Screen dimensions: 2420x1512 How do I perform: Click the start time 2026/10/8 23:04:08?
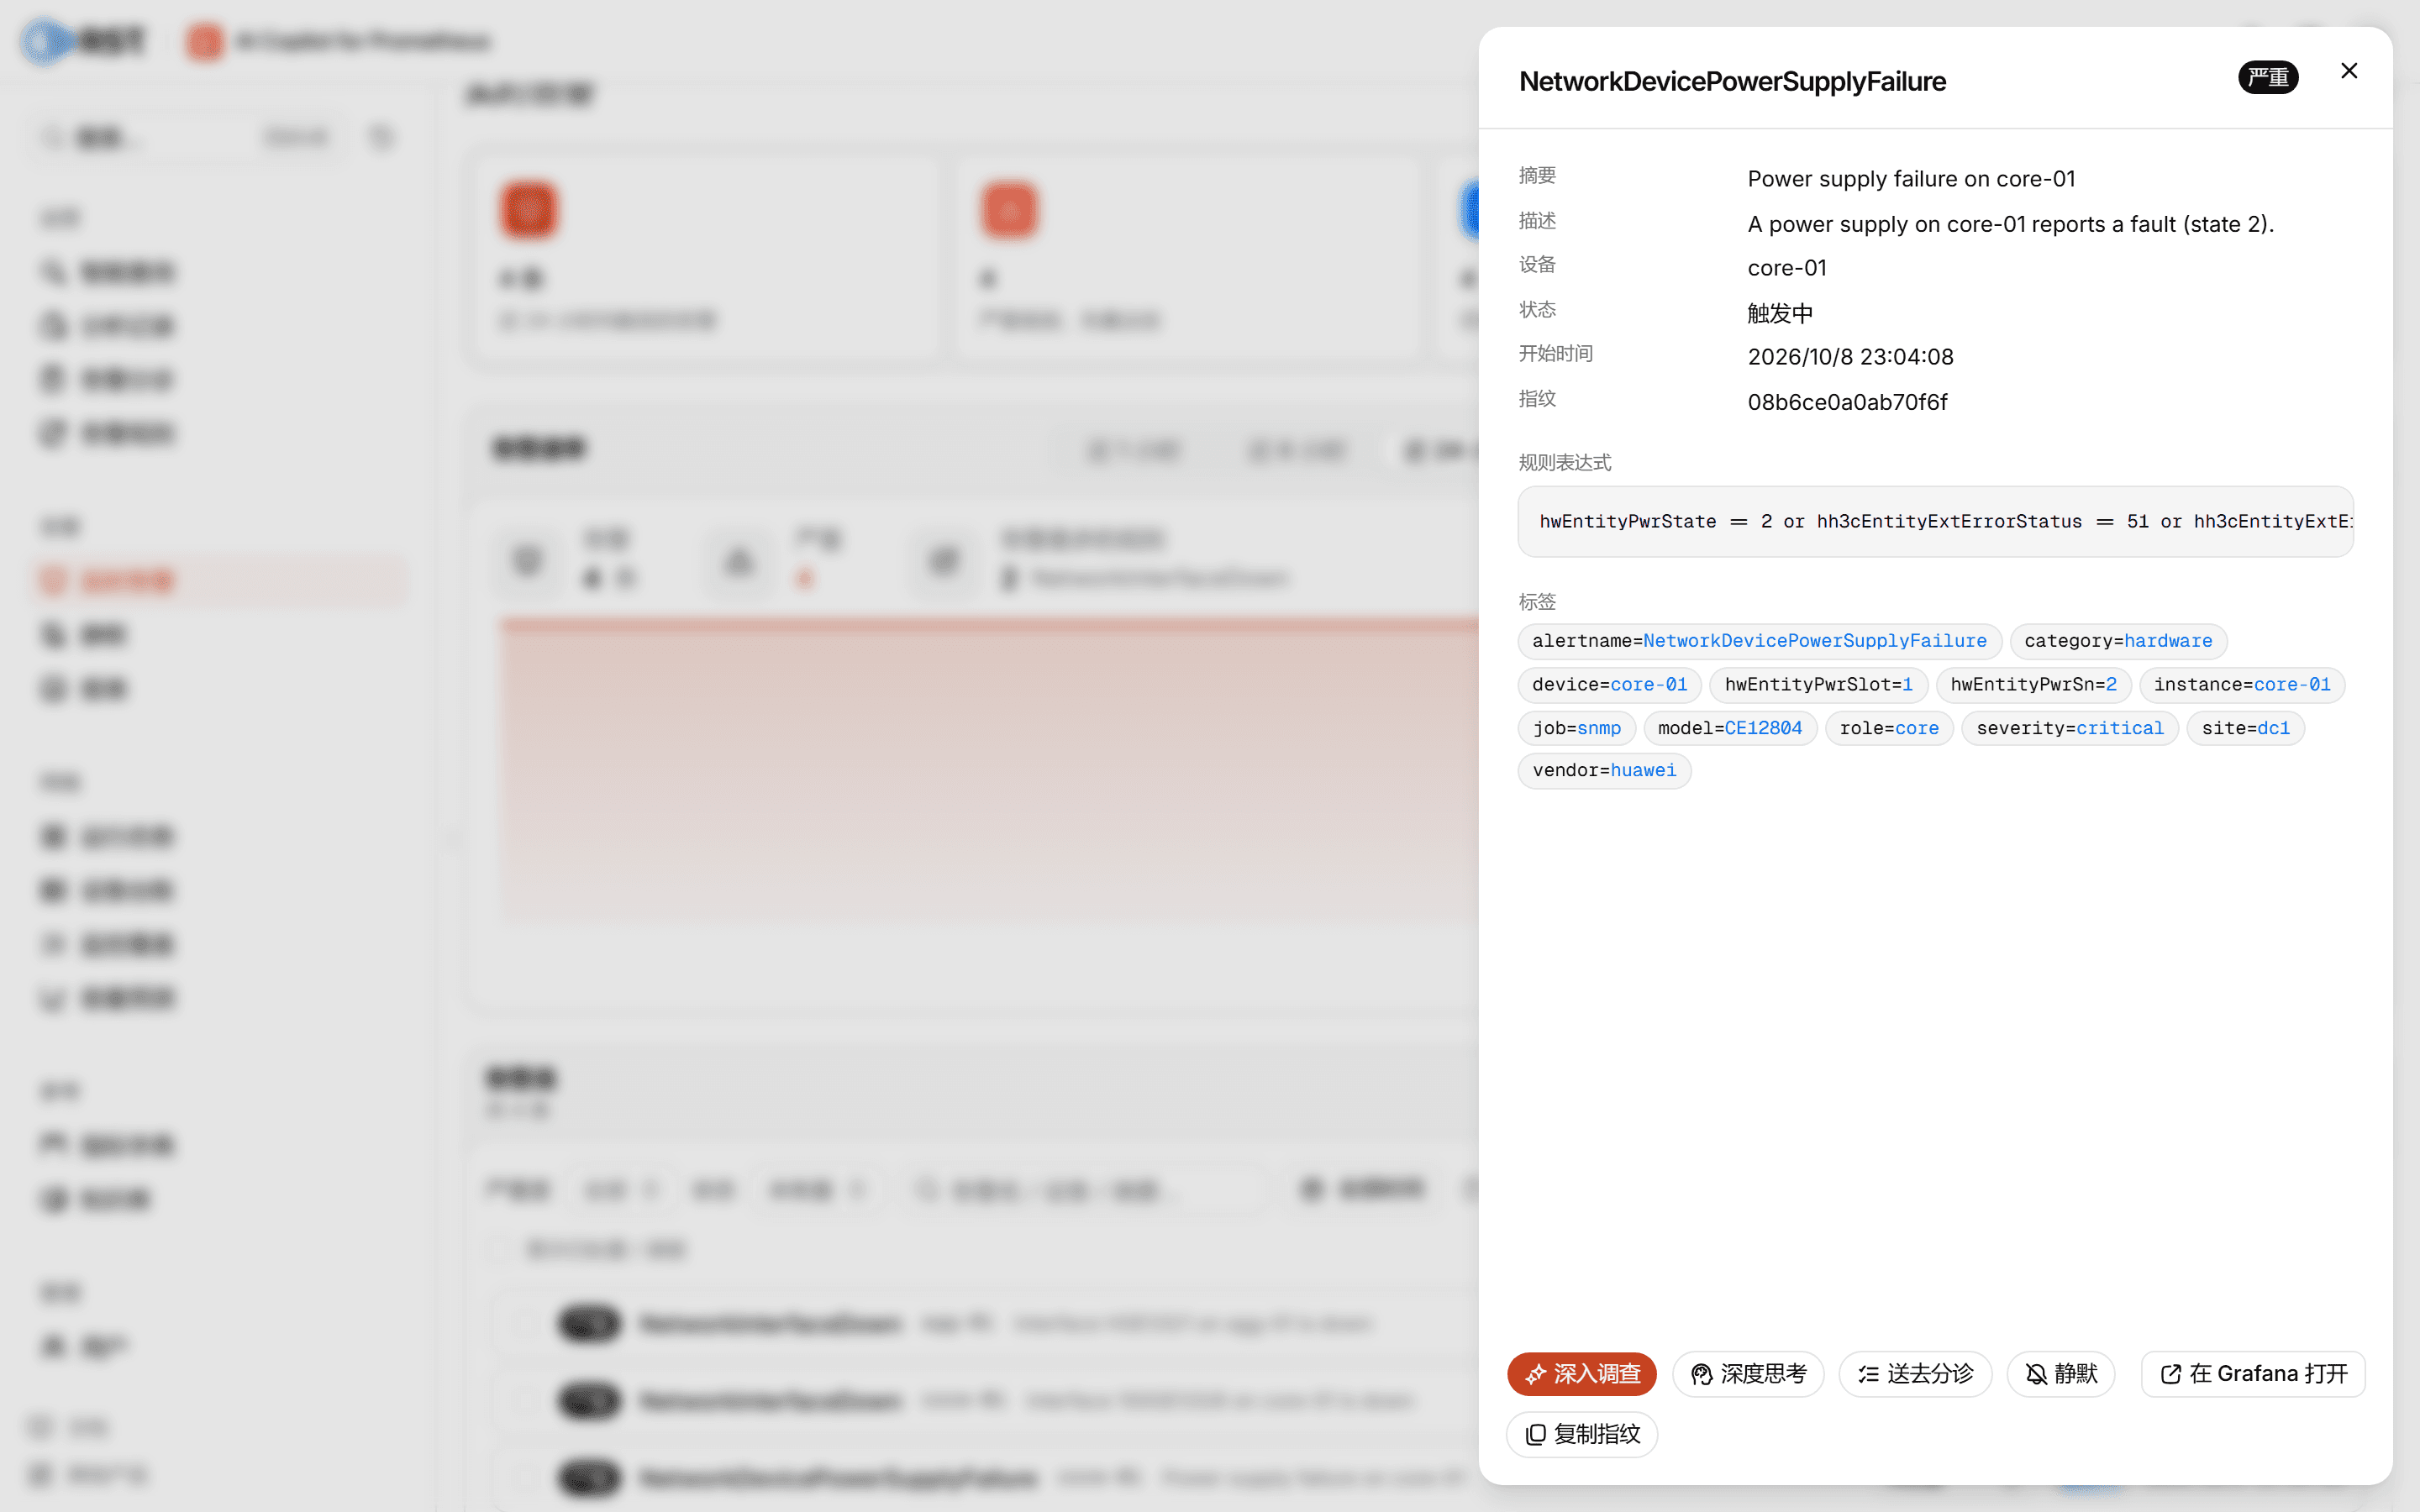click(x=1850, y=357)
